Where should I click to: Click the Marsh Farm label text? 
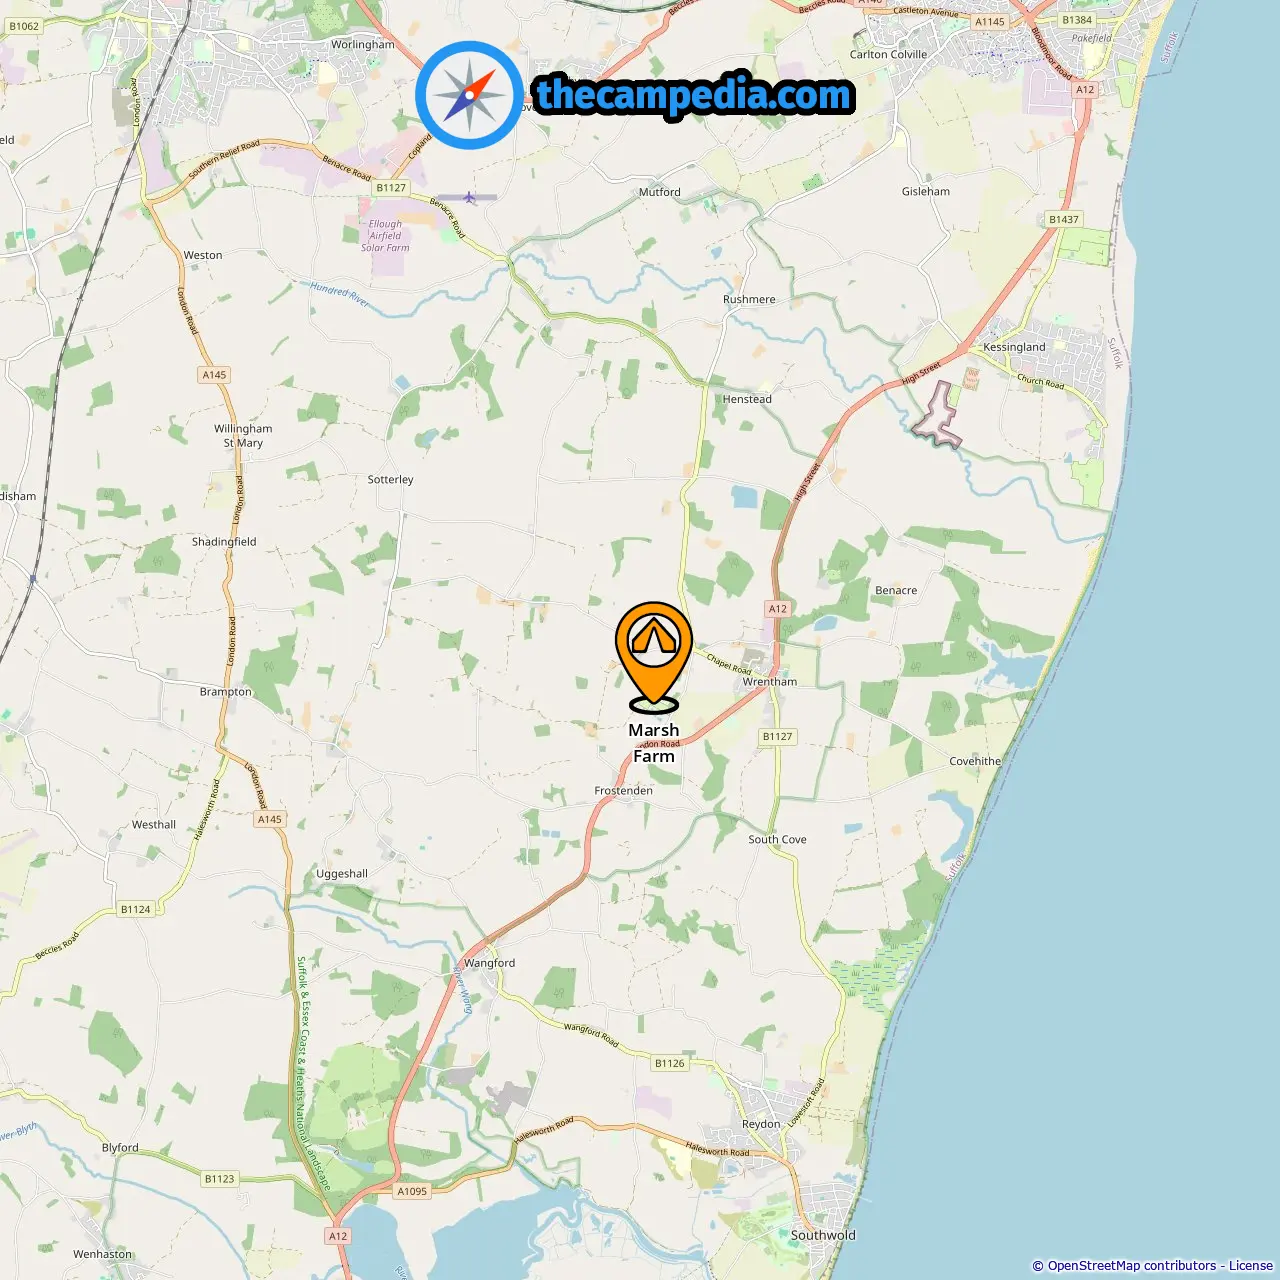[x=654, y=743]
